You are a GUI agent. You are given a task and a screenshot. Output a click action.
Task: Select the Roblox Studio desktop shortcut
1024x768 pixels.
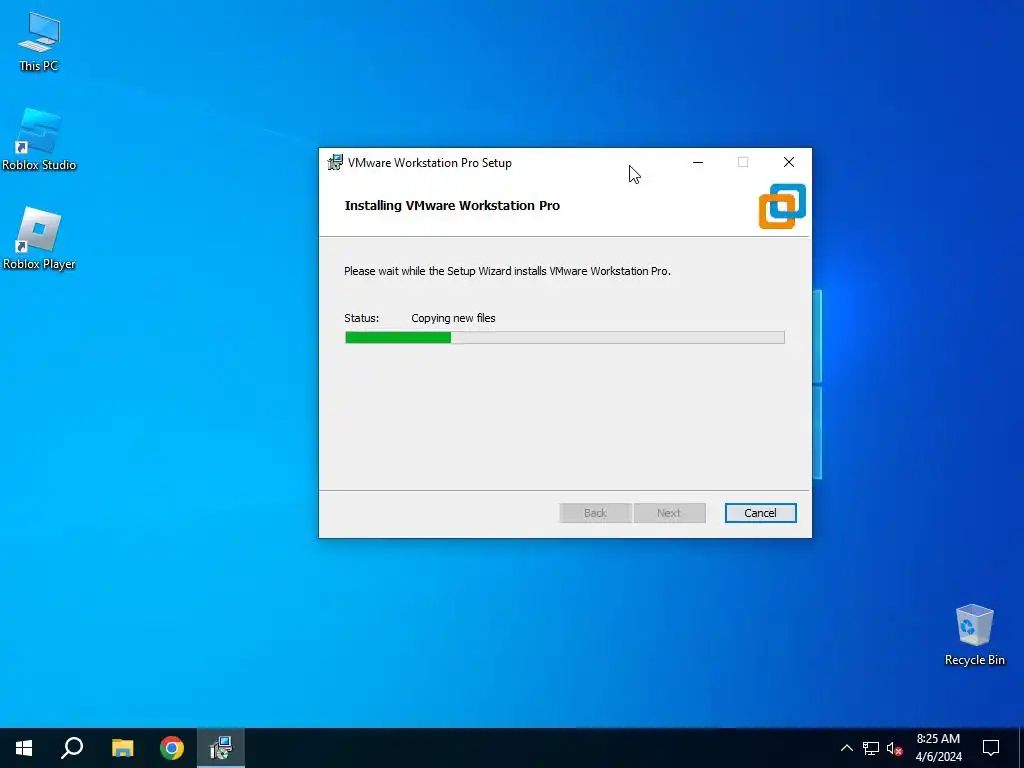[x=39, y=140]
